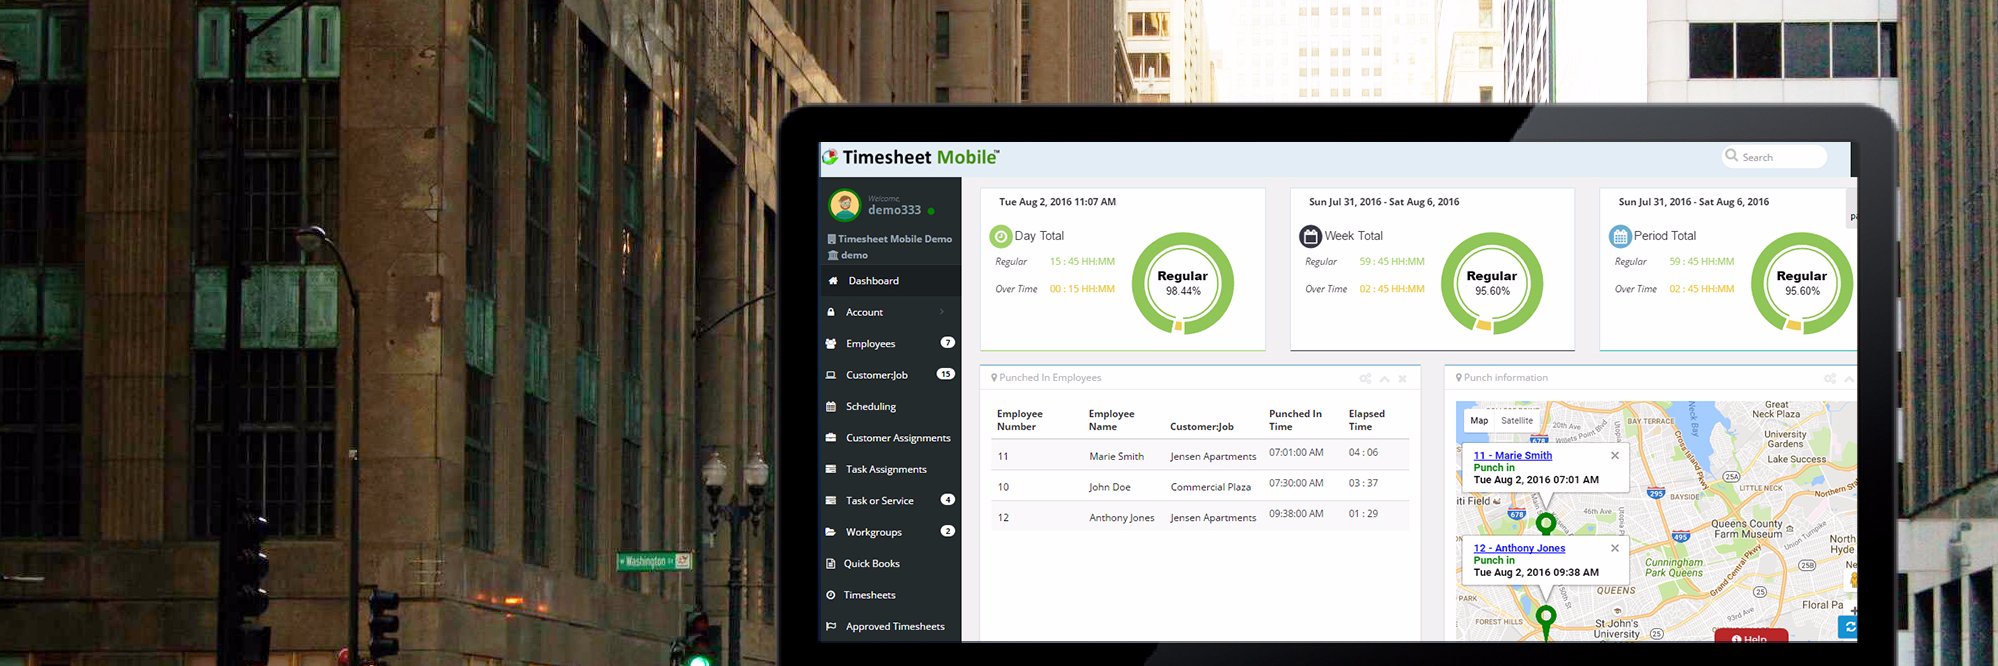Screen dimensions: 1998x666
Task: Click the blue map refresh button
Action: point(1848,627)
